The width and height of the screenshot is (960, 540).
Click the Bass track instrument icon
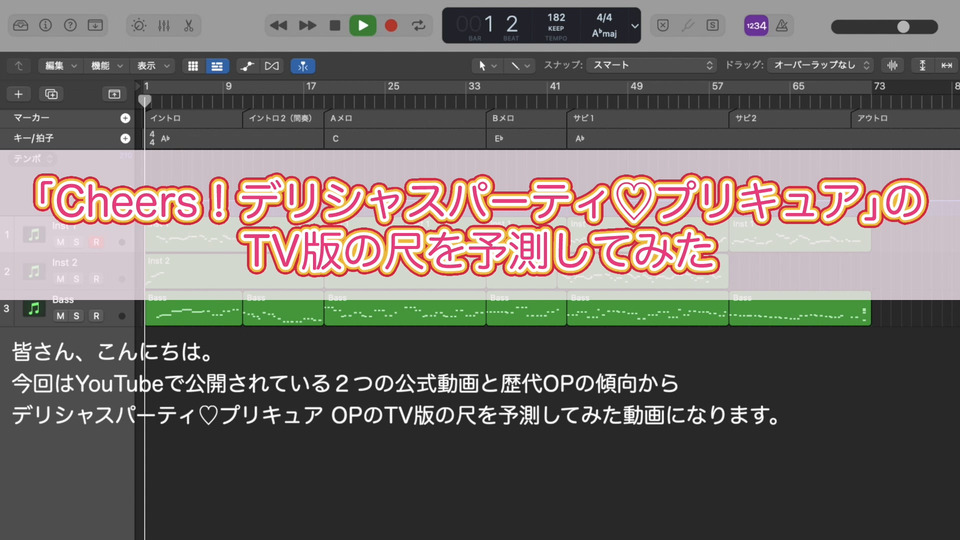[34, 309]
